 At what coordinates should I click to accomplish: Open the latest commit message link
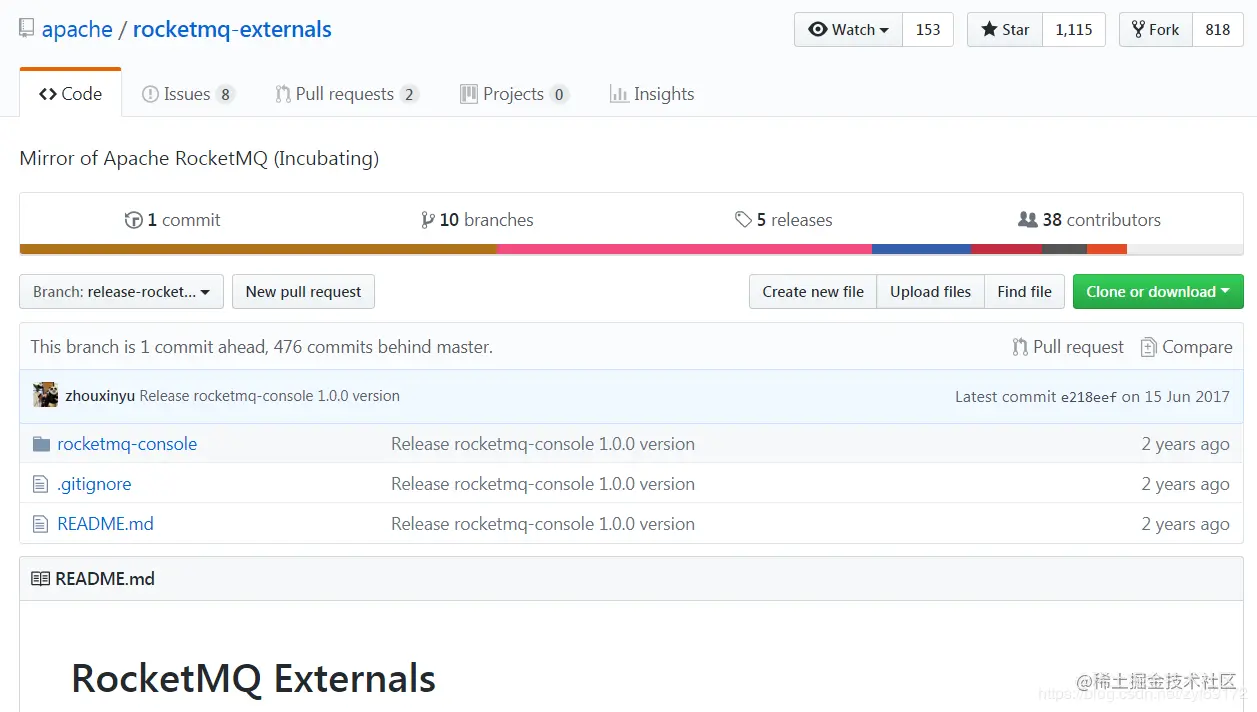(269, 396)
